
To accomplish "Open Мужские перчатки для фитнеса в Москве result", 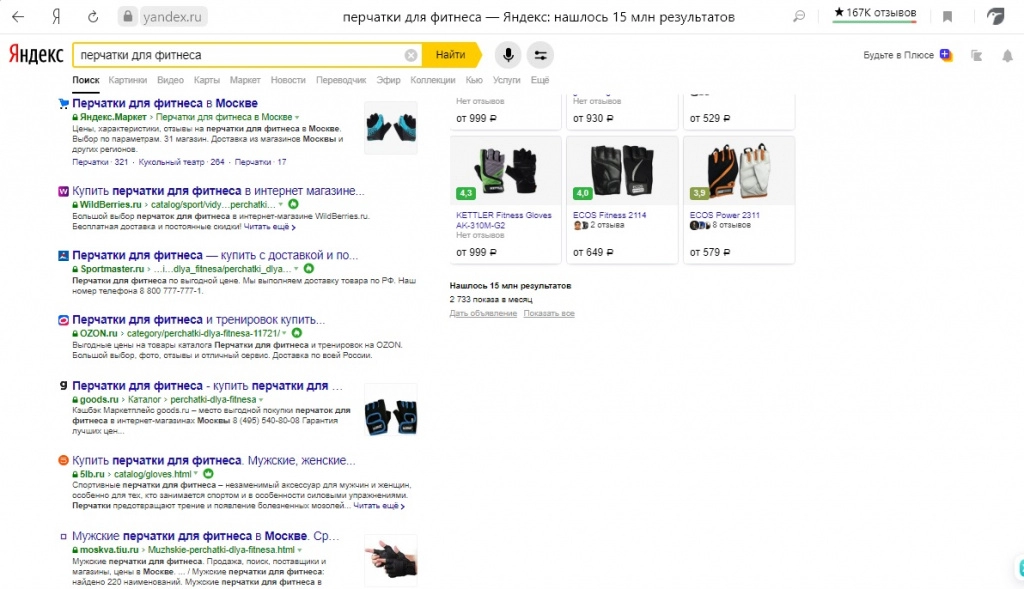I will tap(206, 535).
